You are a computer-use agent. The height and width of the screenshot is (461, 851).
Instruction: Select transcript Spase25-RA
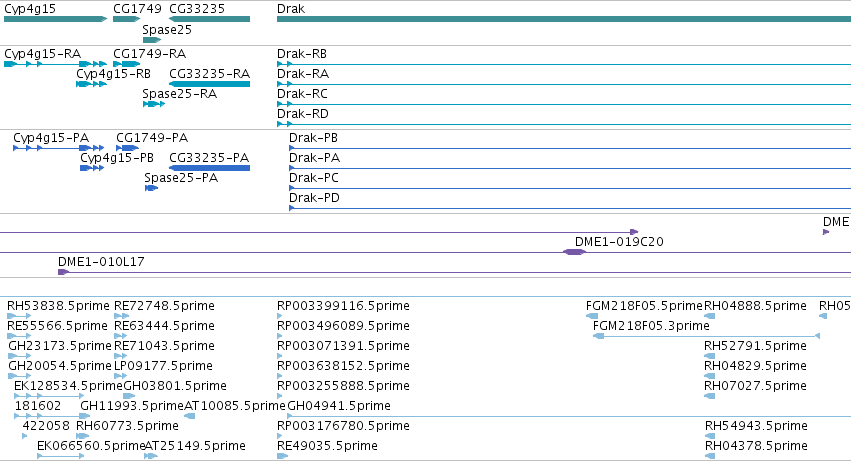(x=180, y=94)
